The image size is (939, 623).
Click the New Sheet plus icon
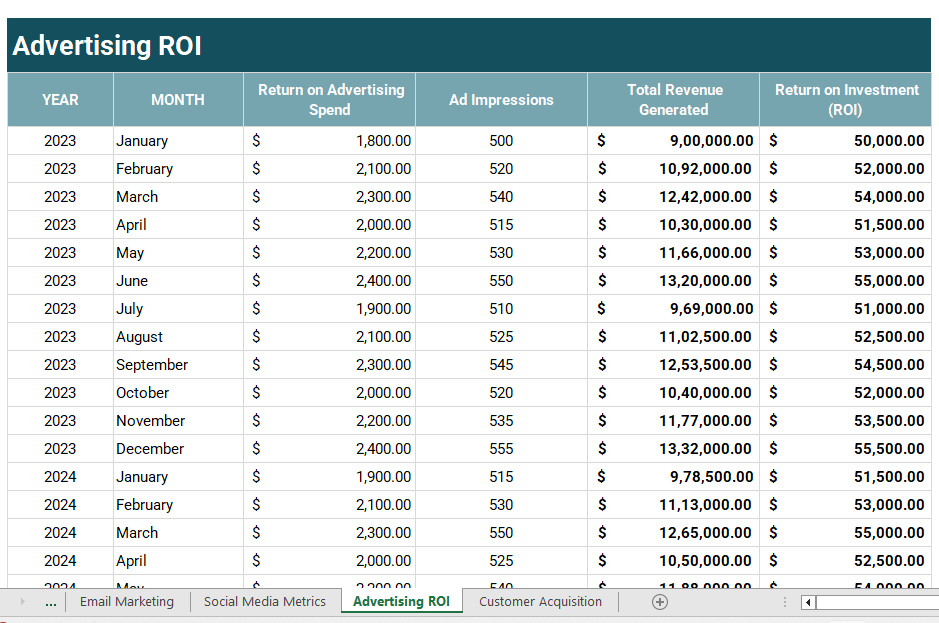tap(659, 602)
